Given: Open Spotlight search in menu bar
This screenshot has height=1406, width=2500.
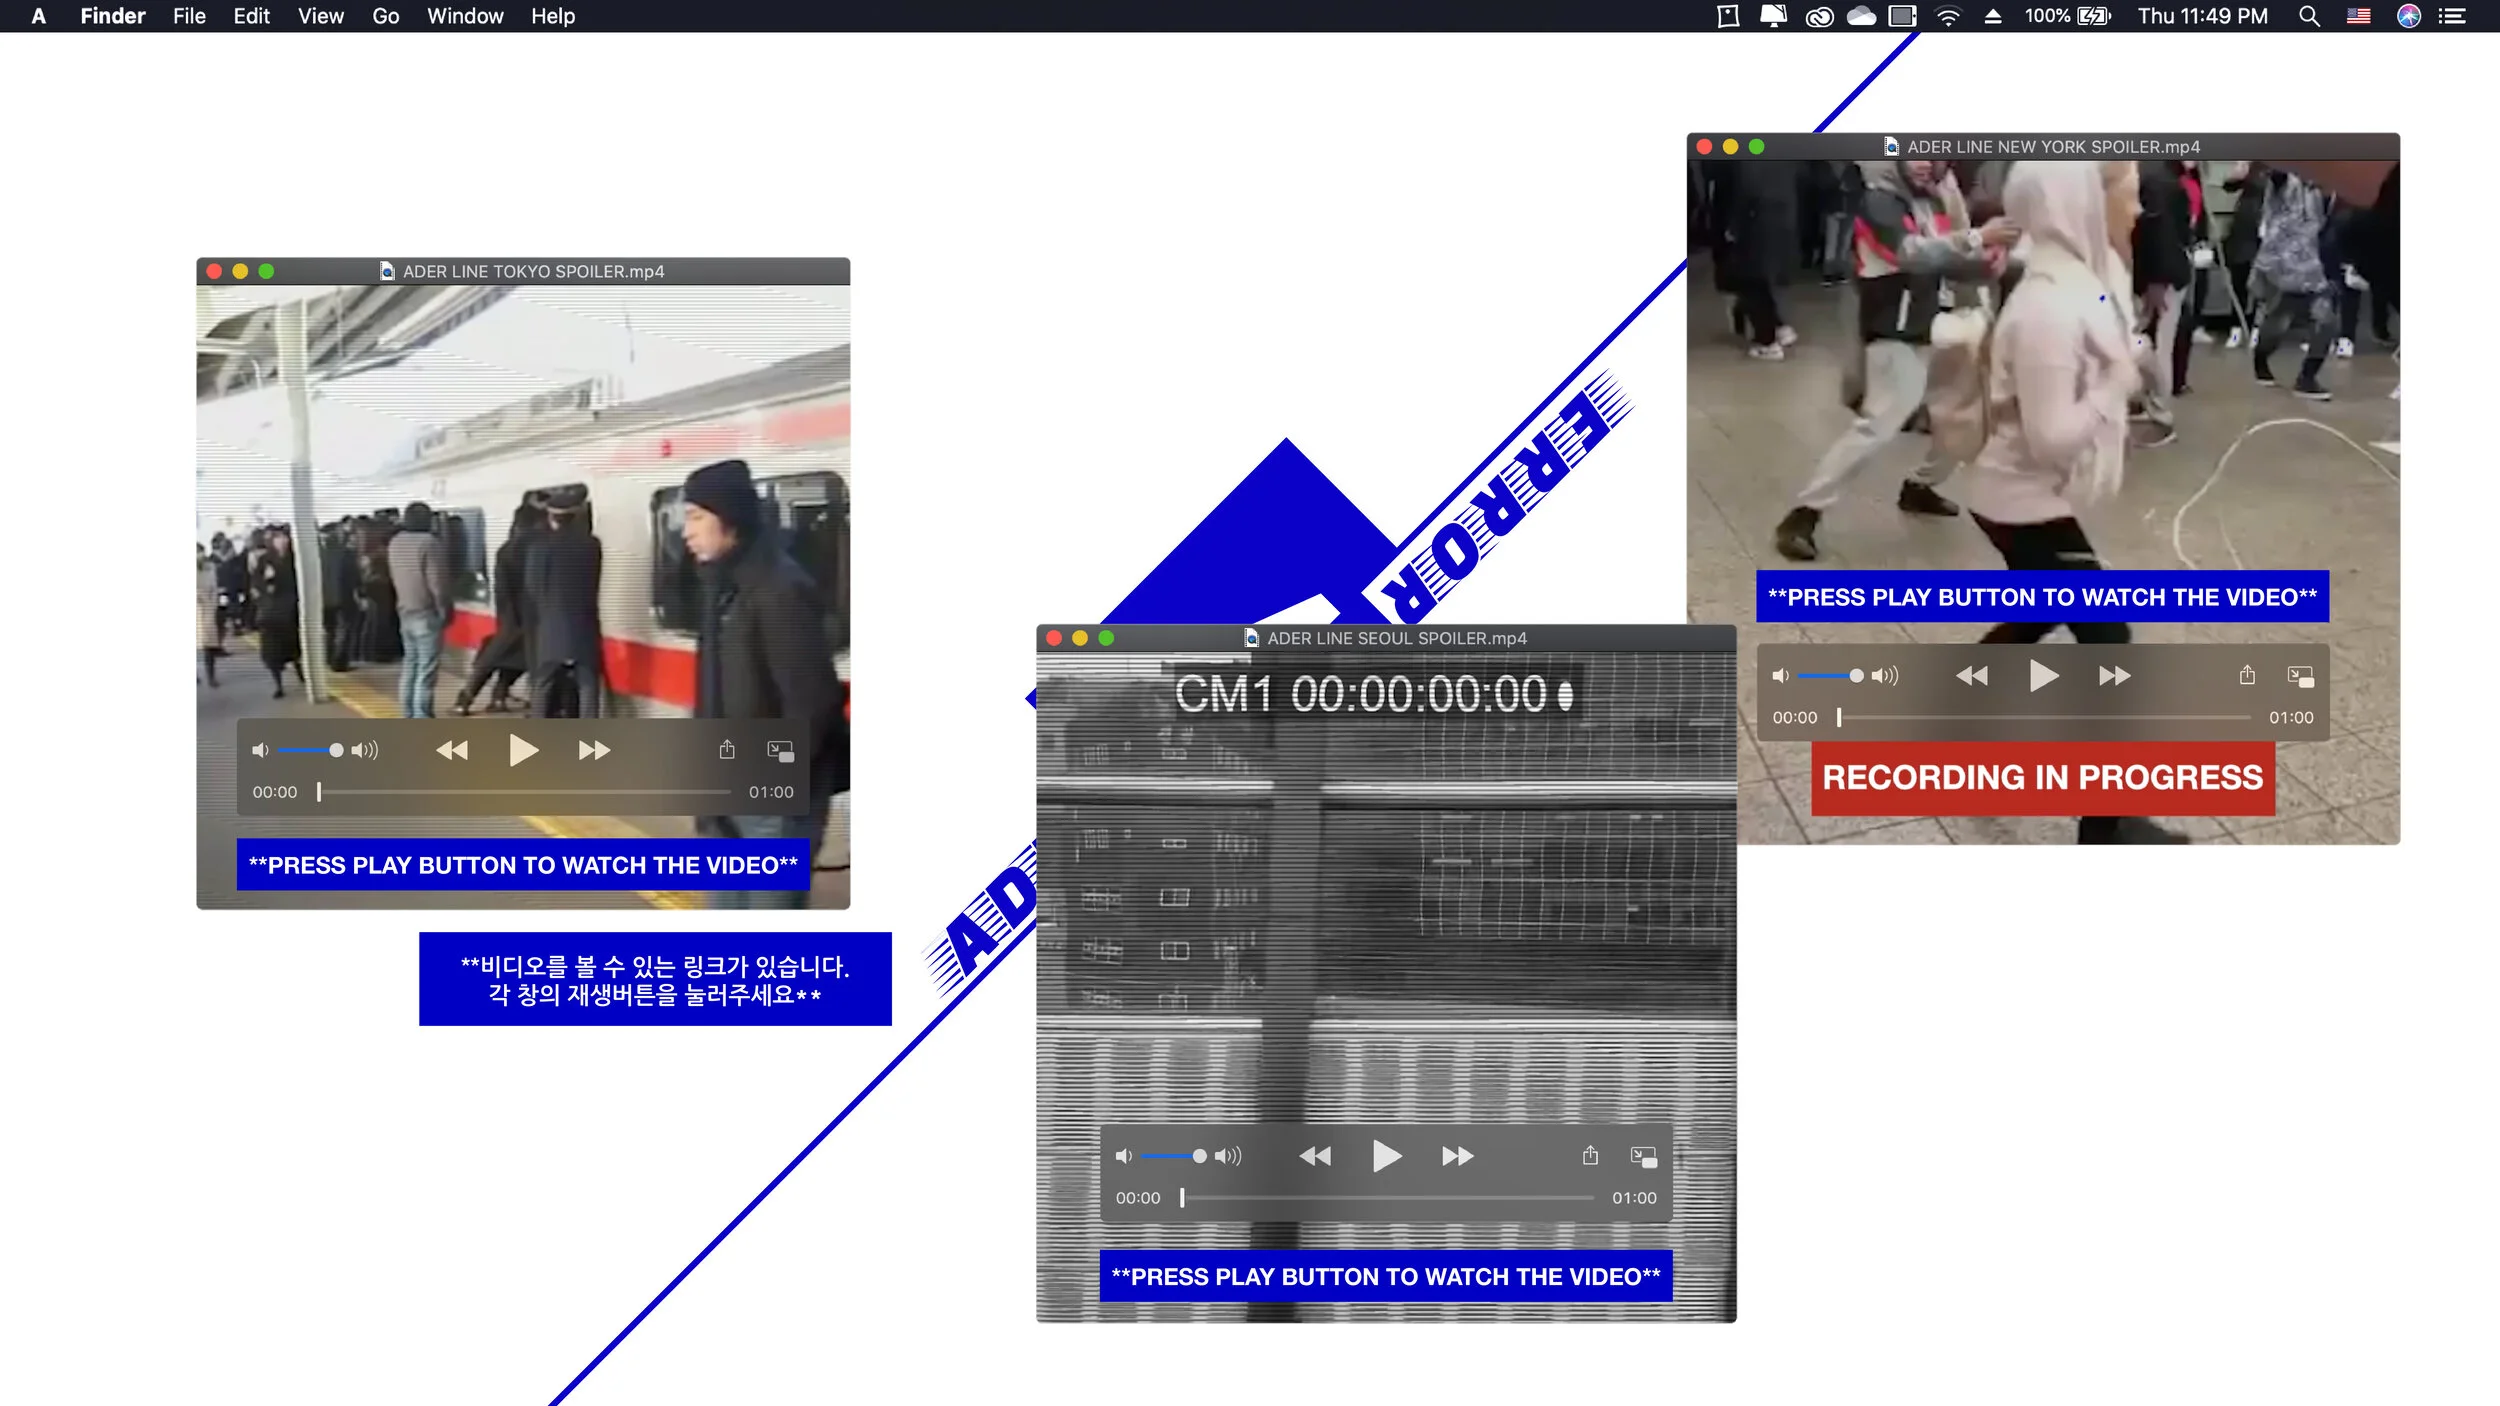Looking at the screenshot, I should pyautogui.click(x=2309, y=16).
